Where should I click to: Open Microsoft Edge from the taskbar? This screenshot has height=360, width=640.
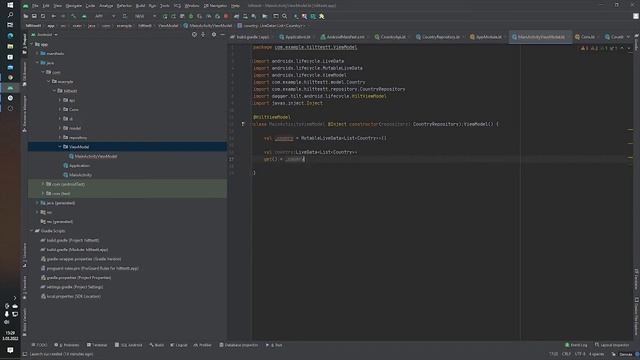coord(10,36)
